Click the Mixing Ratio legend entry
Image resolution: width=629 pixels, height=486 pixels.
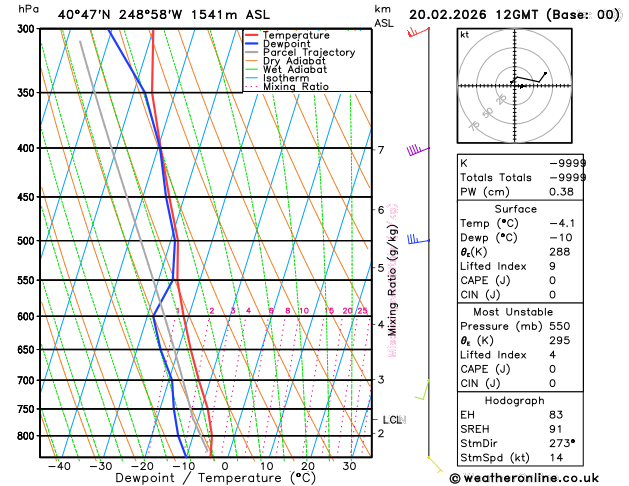click(295, 87)
